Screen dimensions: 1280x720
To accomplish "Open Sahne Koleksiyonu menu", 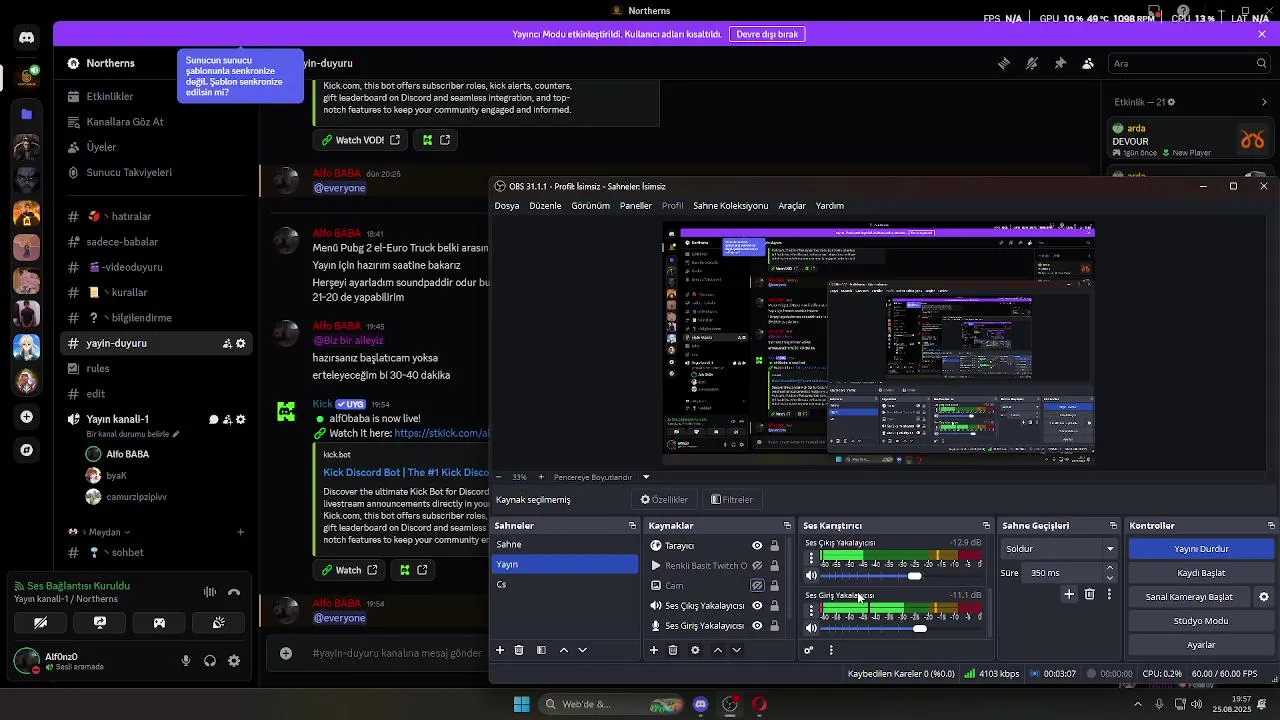I will pyautogui.click(x=730, y=206).
